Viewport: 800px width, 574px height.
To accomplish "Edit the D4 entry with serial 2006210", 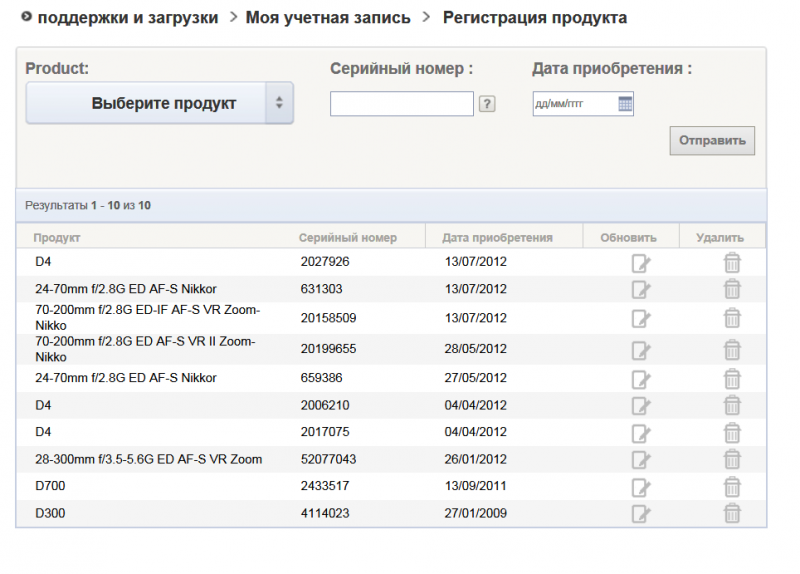I will [641, 406].
